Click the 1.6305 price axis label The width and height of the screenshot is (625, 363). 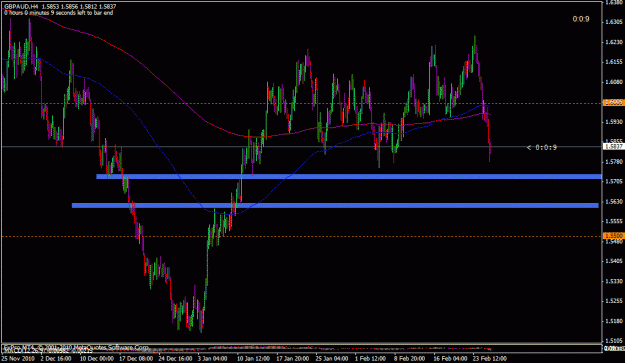pos(614,22)
